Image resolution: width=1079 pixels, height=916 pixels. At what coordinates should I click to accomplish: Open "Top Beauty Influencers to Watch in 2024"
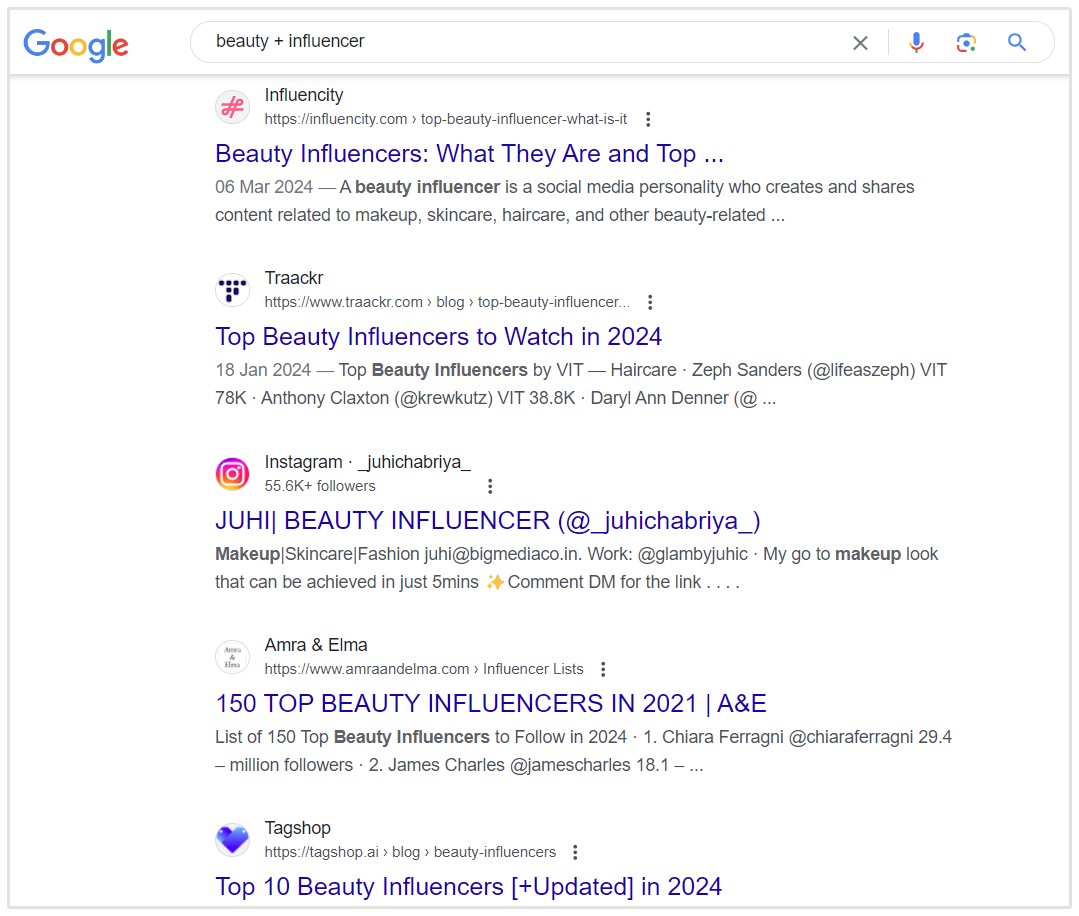click(438, 336)
